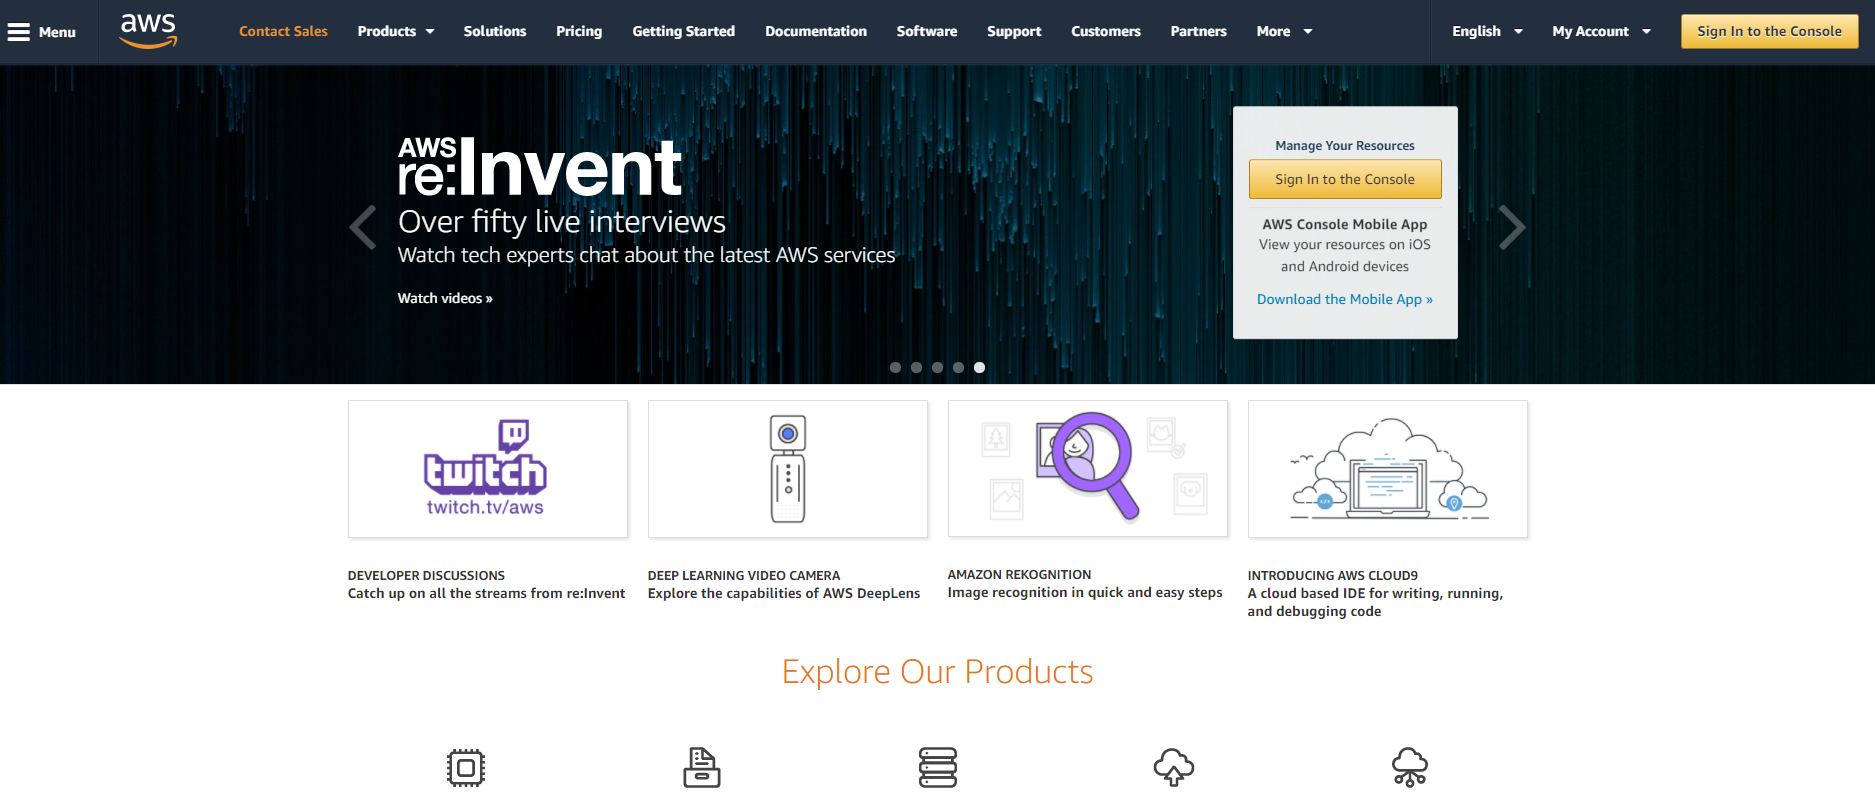Click the storage drive product icon

702,767
